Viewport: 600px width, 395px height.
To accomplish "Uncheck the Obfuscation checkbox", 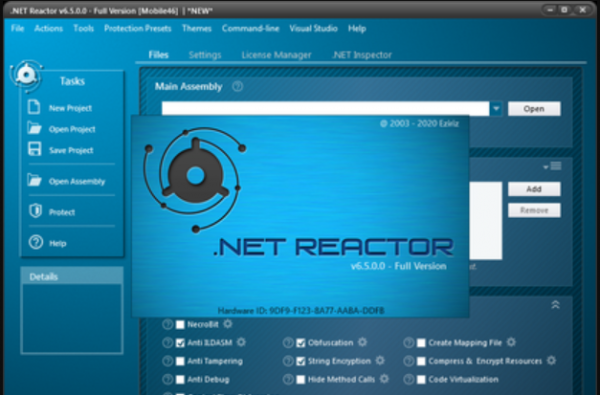I will [x=301, y=343].
